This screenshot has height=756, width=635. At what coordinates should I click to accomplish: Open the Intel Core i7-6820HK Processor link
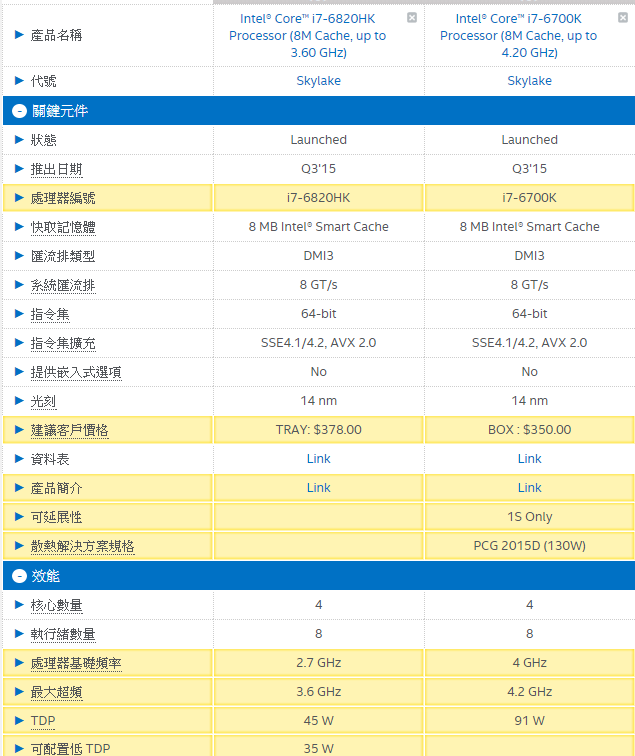(308, 36)
